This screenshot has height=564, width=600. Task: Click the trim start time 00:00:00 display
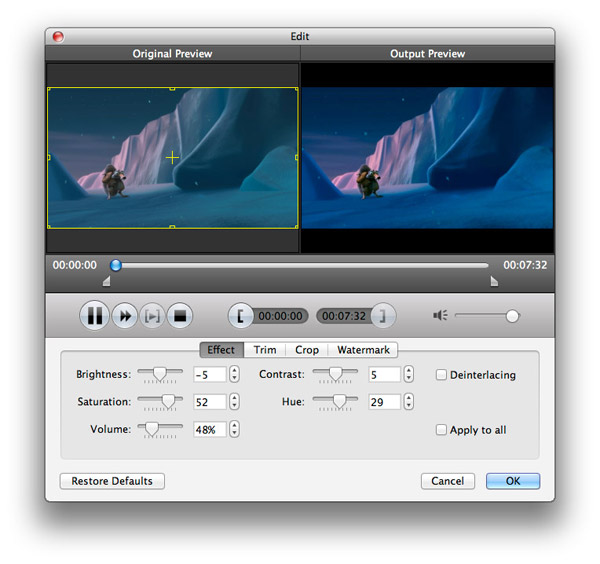[x=280, y=316]
